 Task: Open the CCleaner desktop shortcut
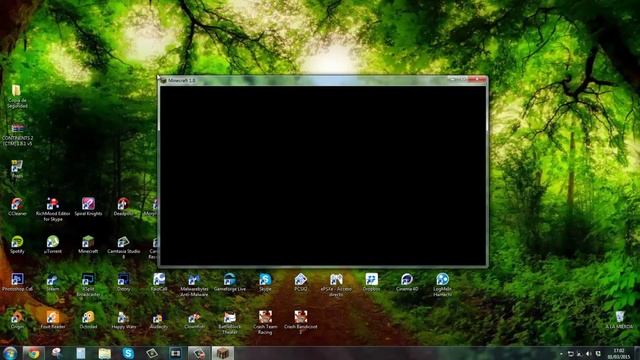click(17, 207)
